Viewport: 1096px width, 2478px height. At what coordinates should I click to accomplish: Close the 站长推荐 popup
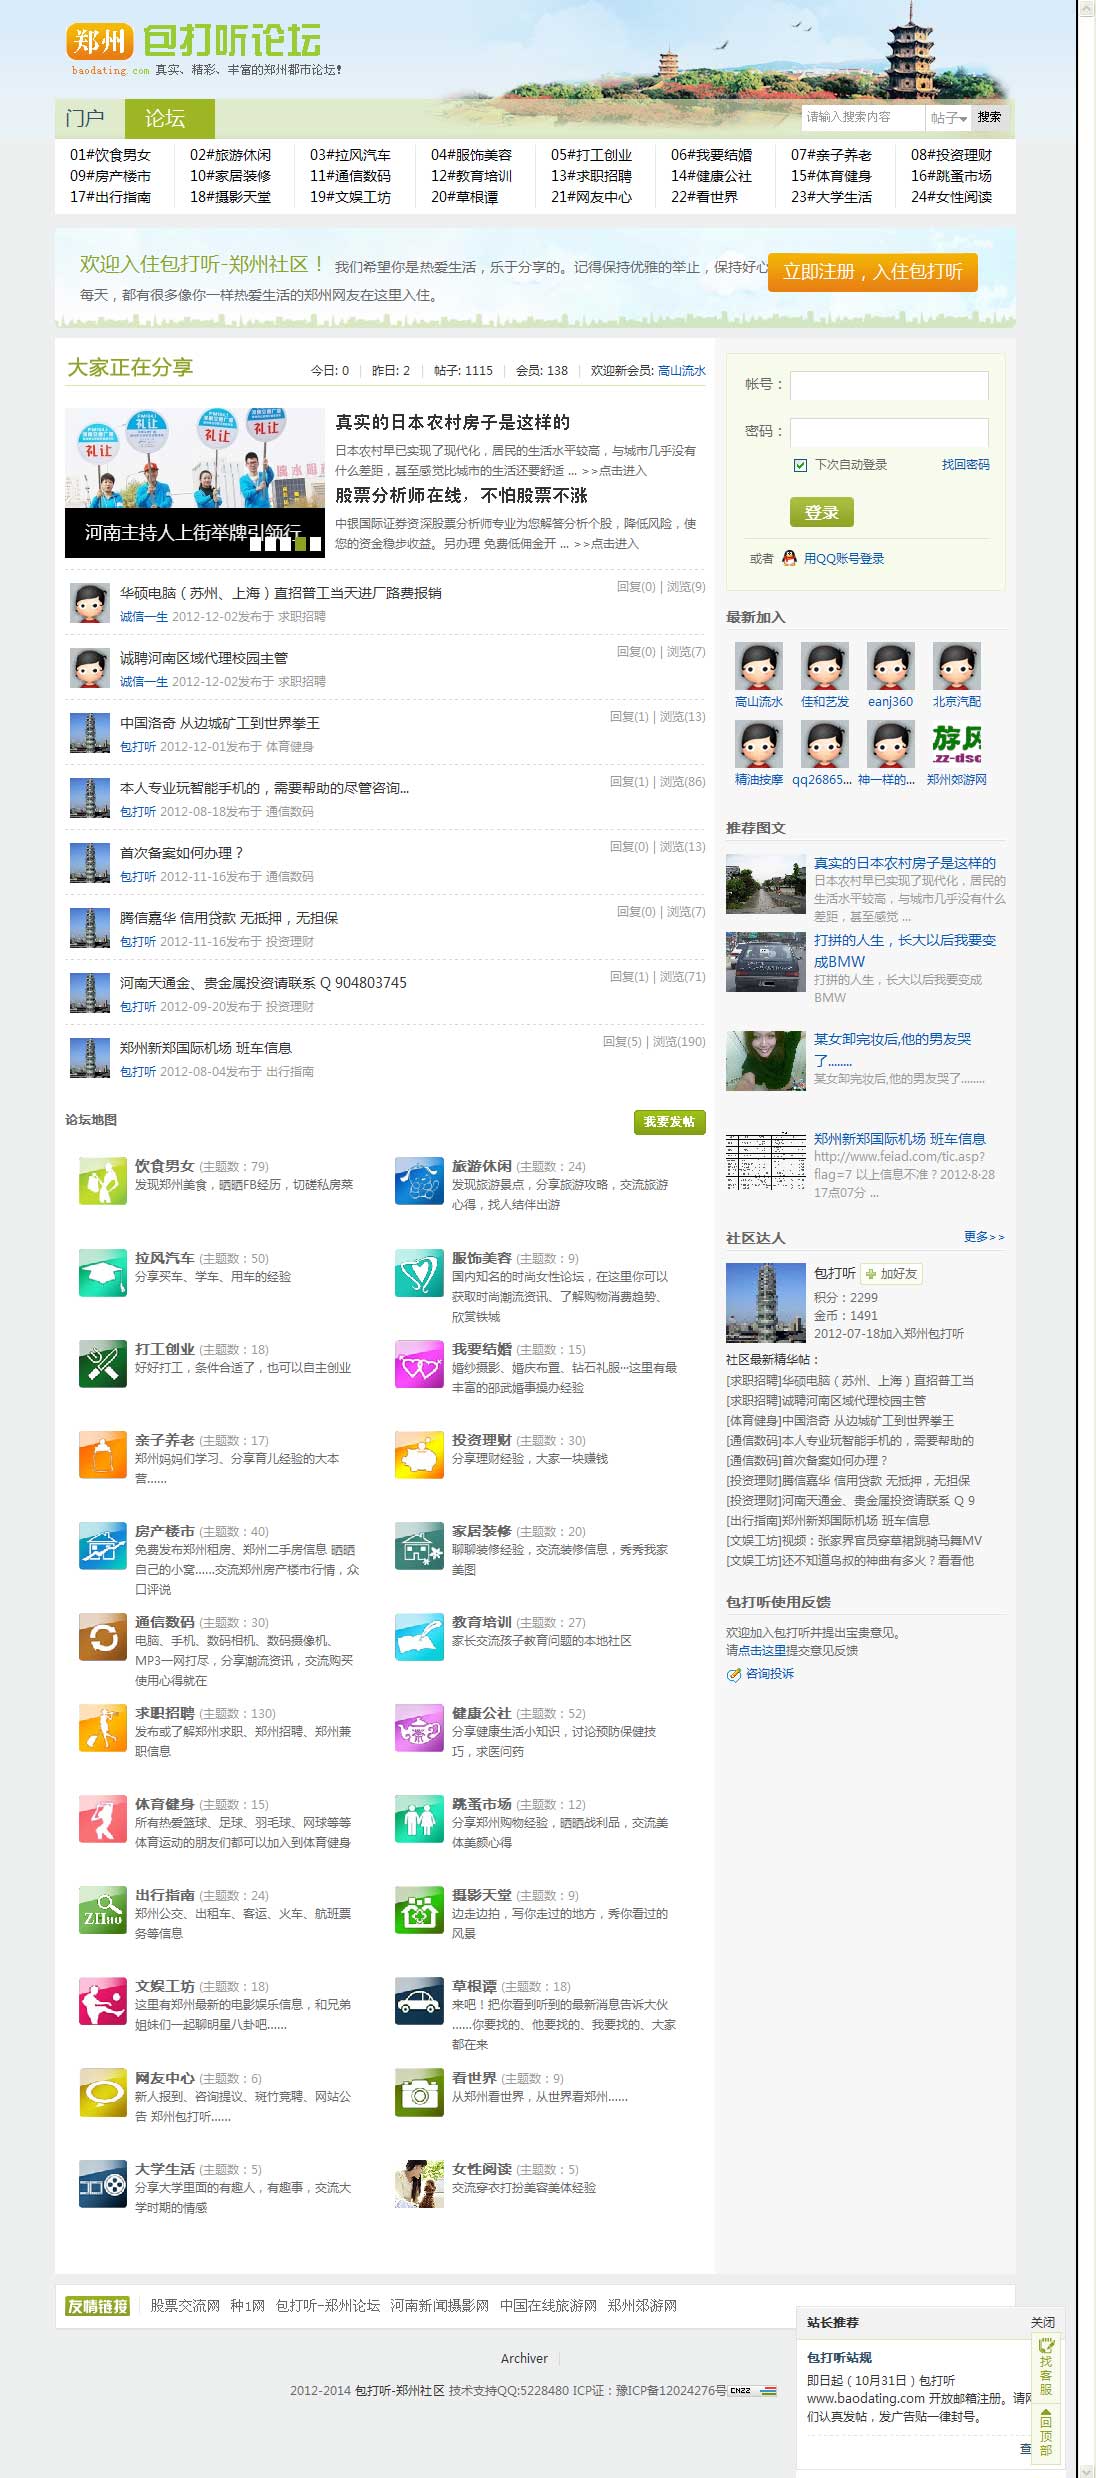click(x=1043, y=2322)
